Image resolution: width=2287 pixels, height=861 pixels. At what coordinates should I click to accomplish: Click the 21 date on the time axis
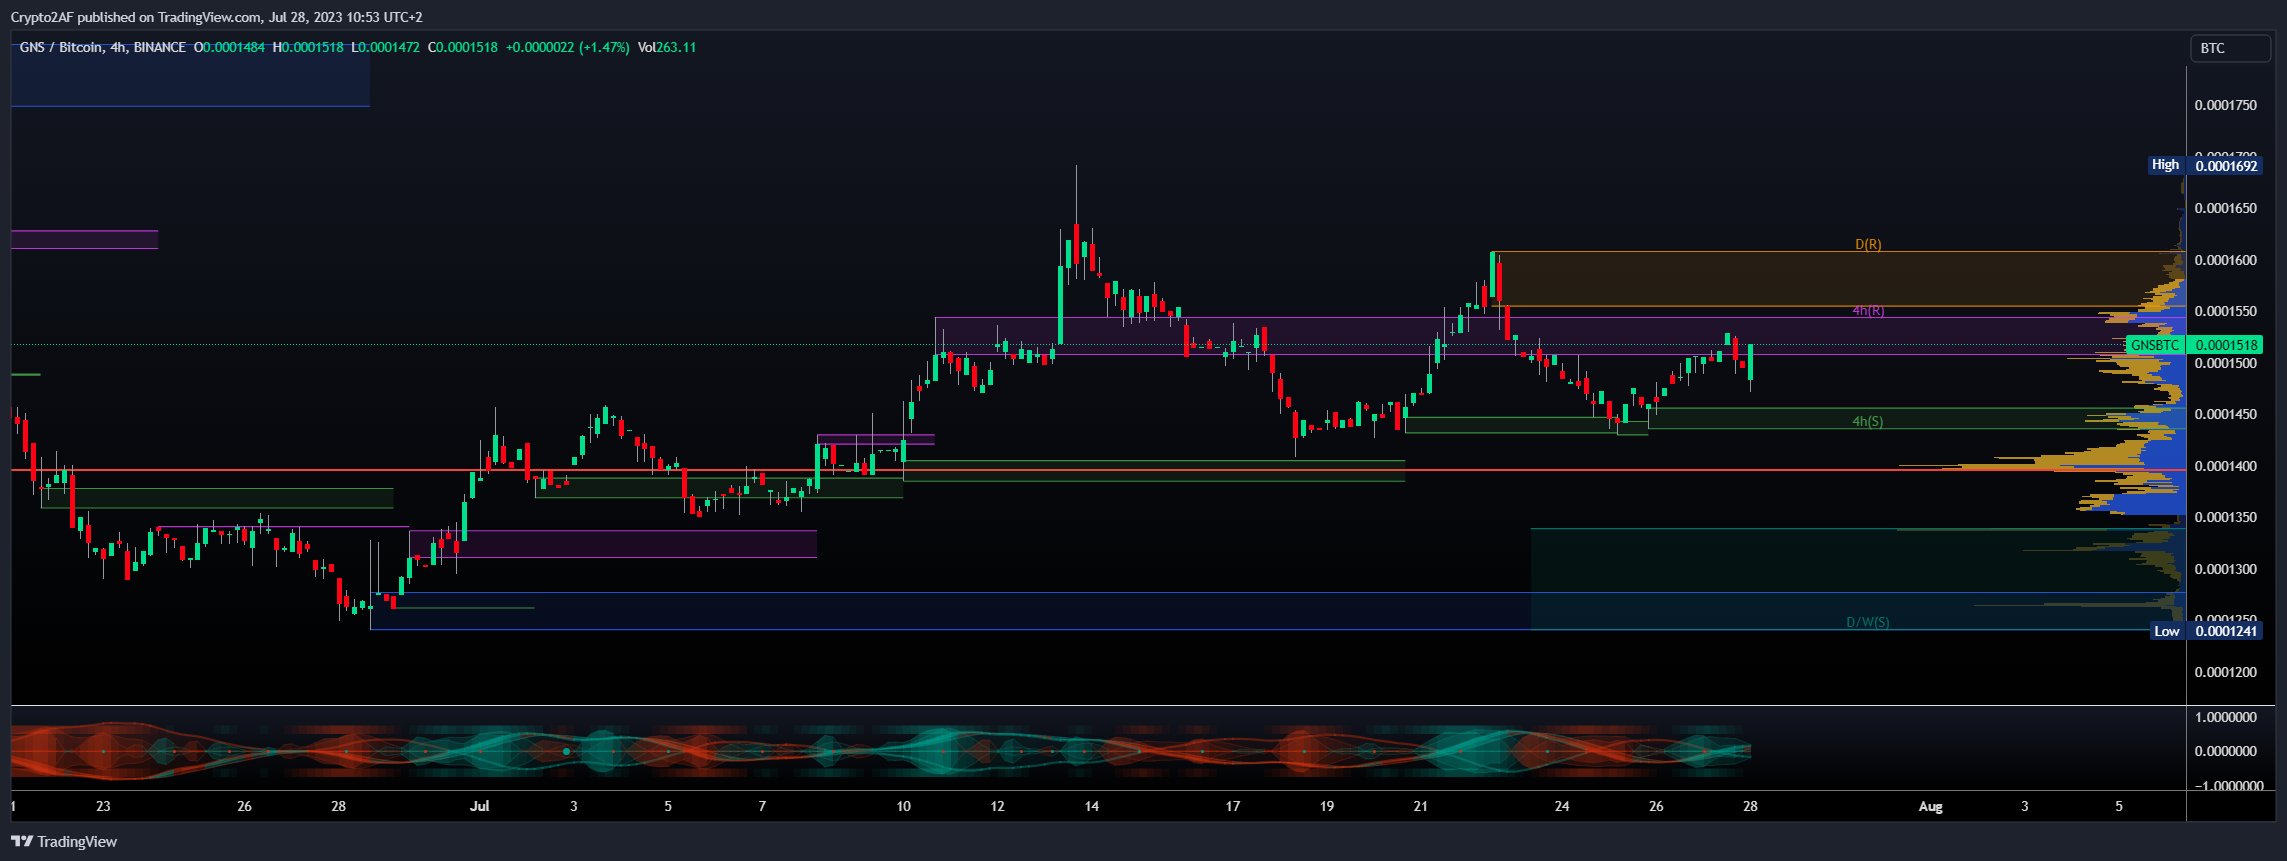[1421, 806]
